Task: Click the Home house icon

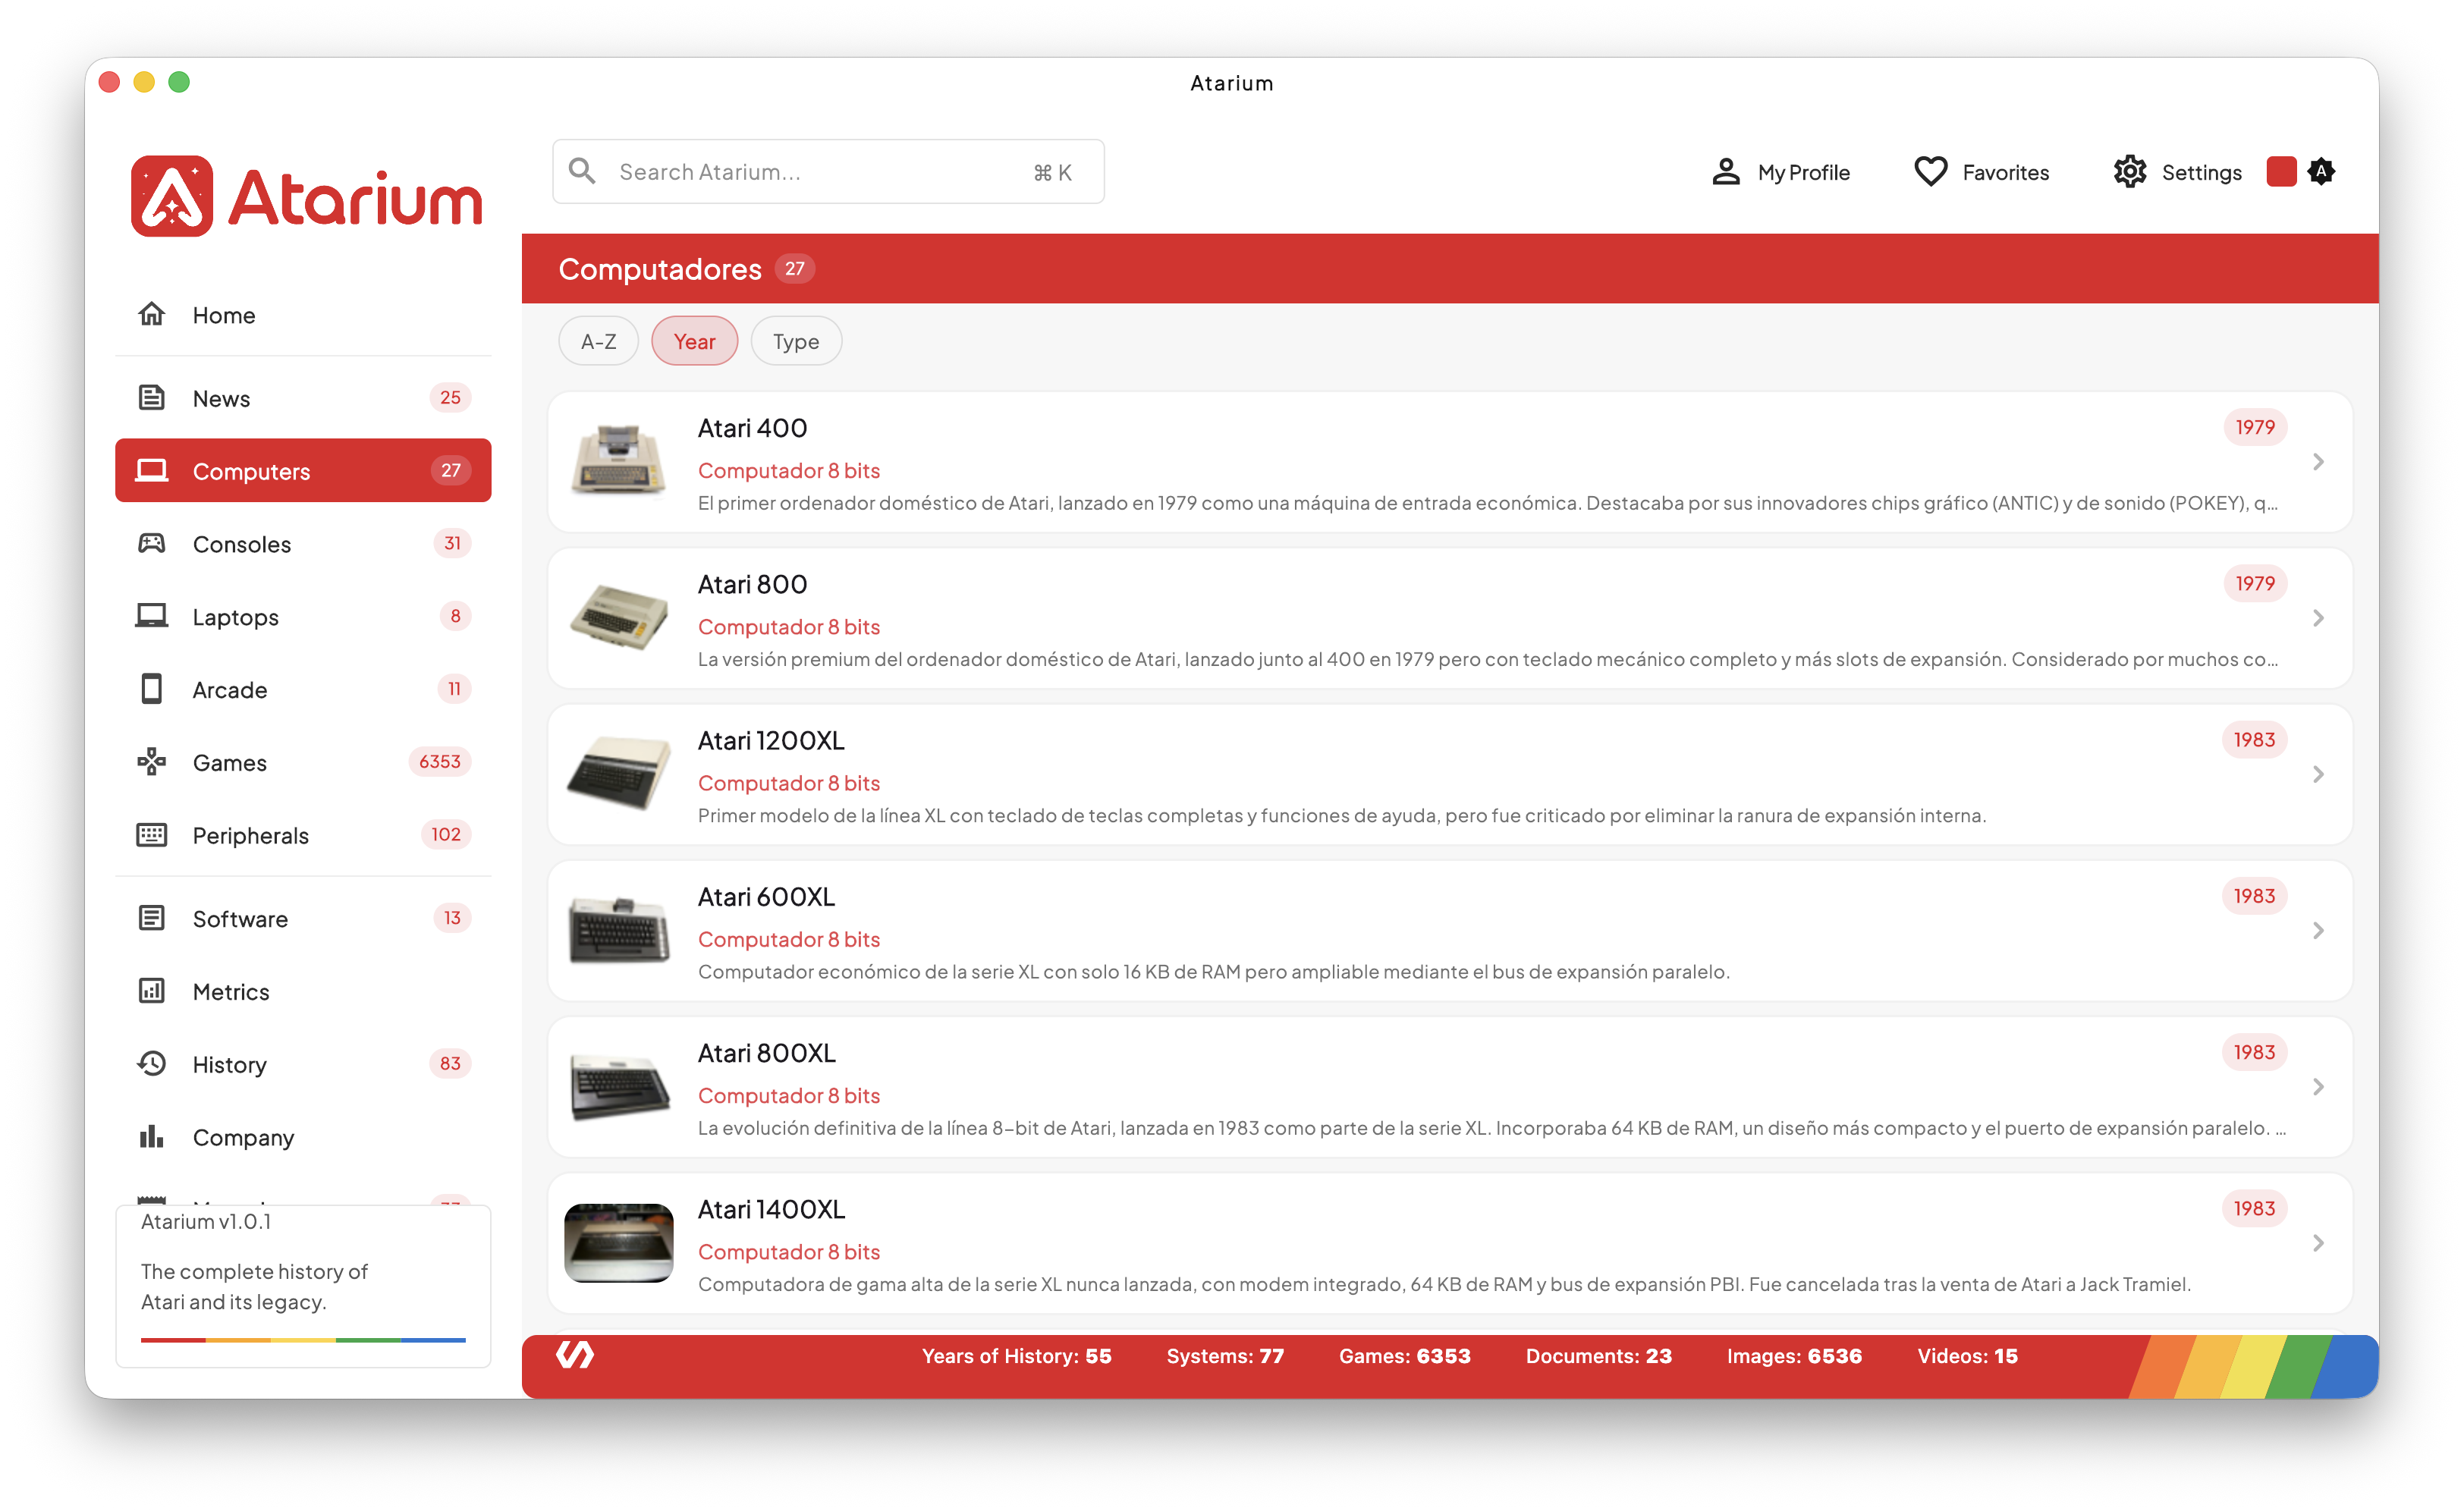Action: (x=152, y=314)
